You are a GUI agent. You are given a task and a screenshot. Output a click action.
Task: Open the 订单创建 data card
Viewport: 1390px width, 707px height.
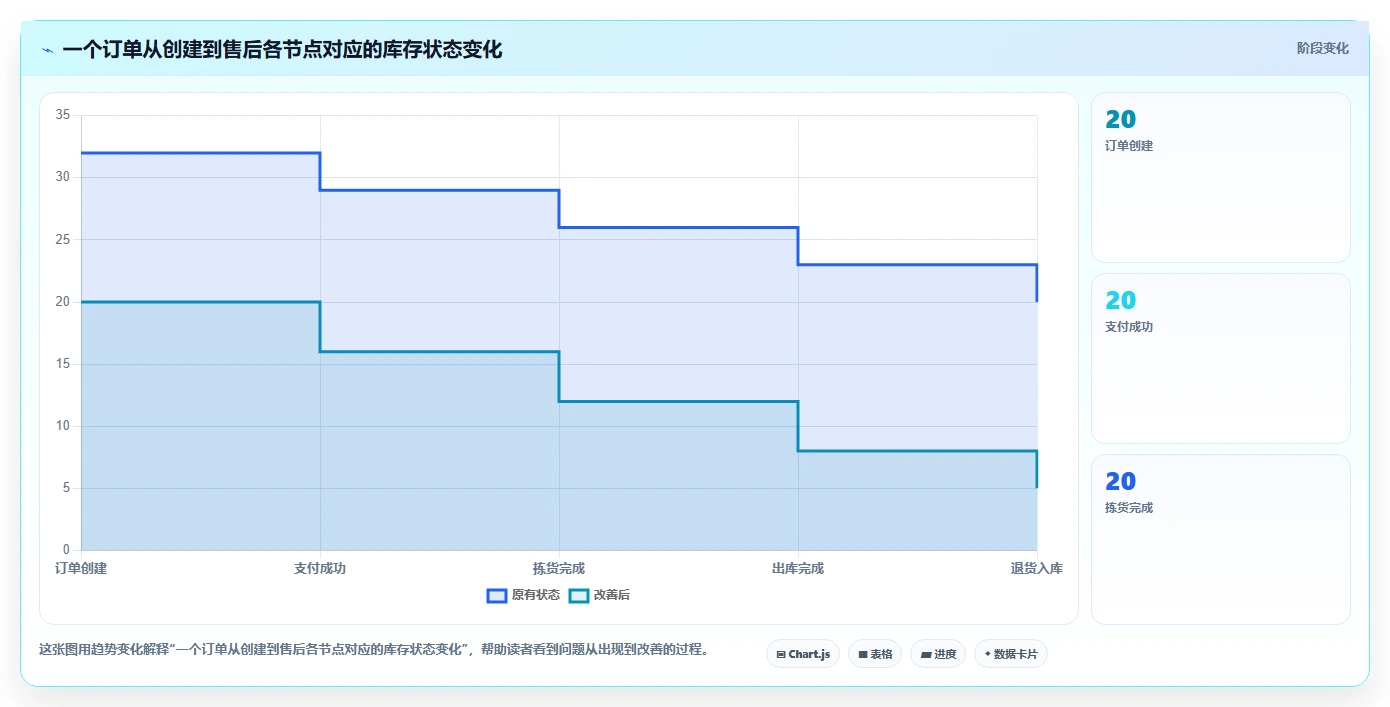pyautogui.click(x=1221, y=178)
